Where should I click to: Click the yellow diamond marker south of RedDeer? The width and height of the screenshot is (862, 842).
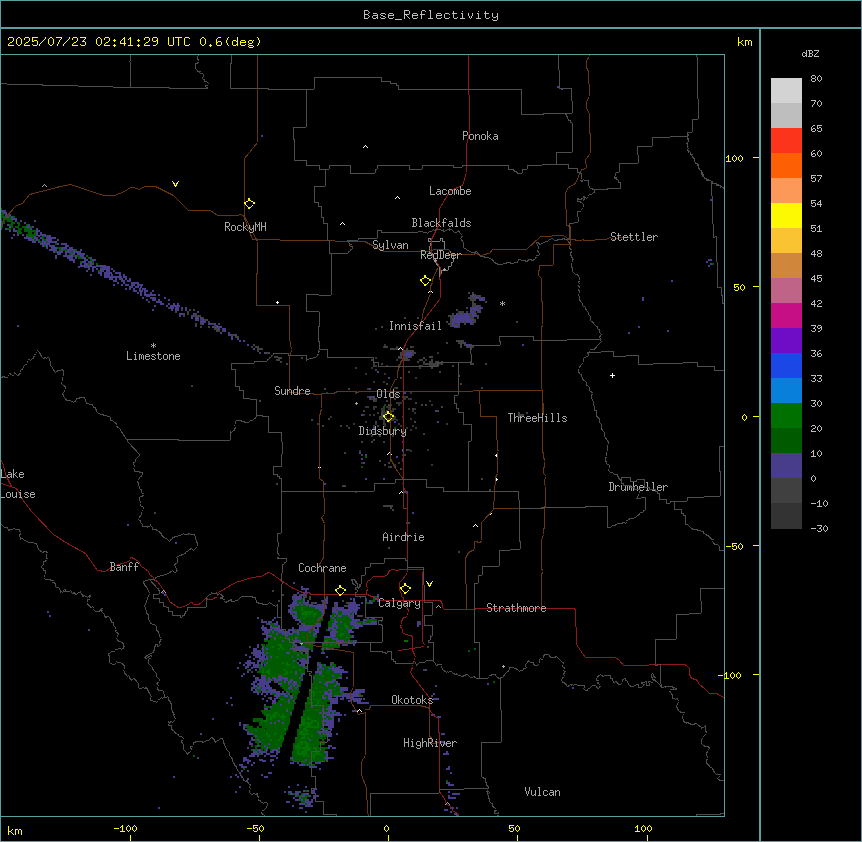pyautogui.click(x=426, y=280)
